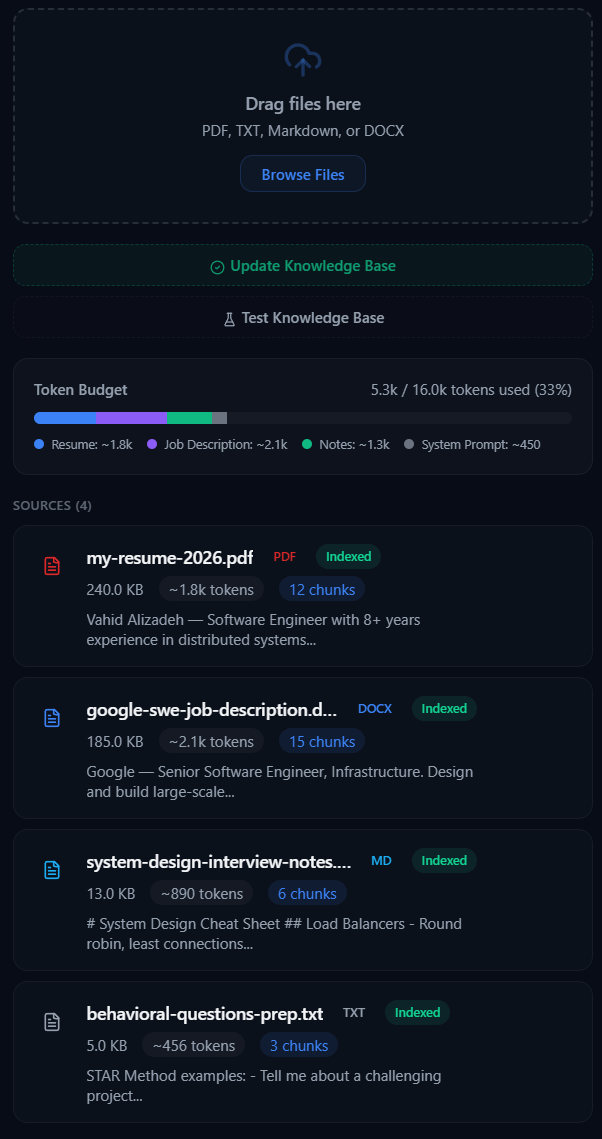Click the document icon beside google-swe-job-description
This screenshot has height=1139, width=602.
tap(51, 717)
